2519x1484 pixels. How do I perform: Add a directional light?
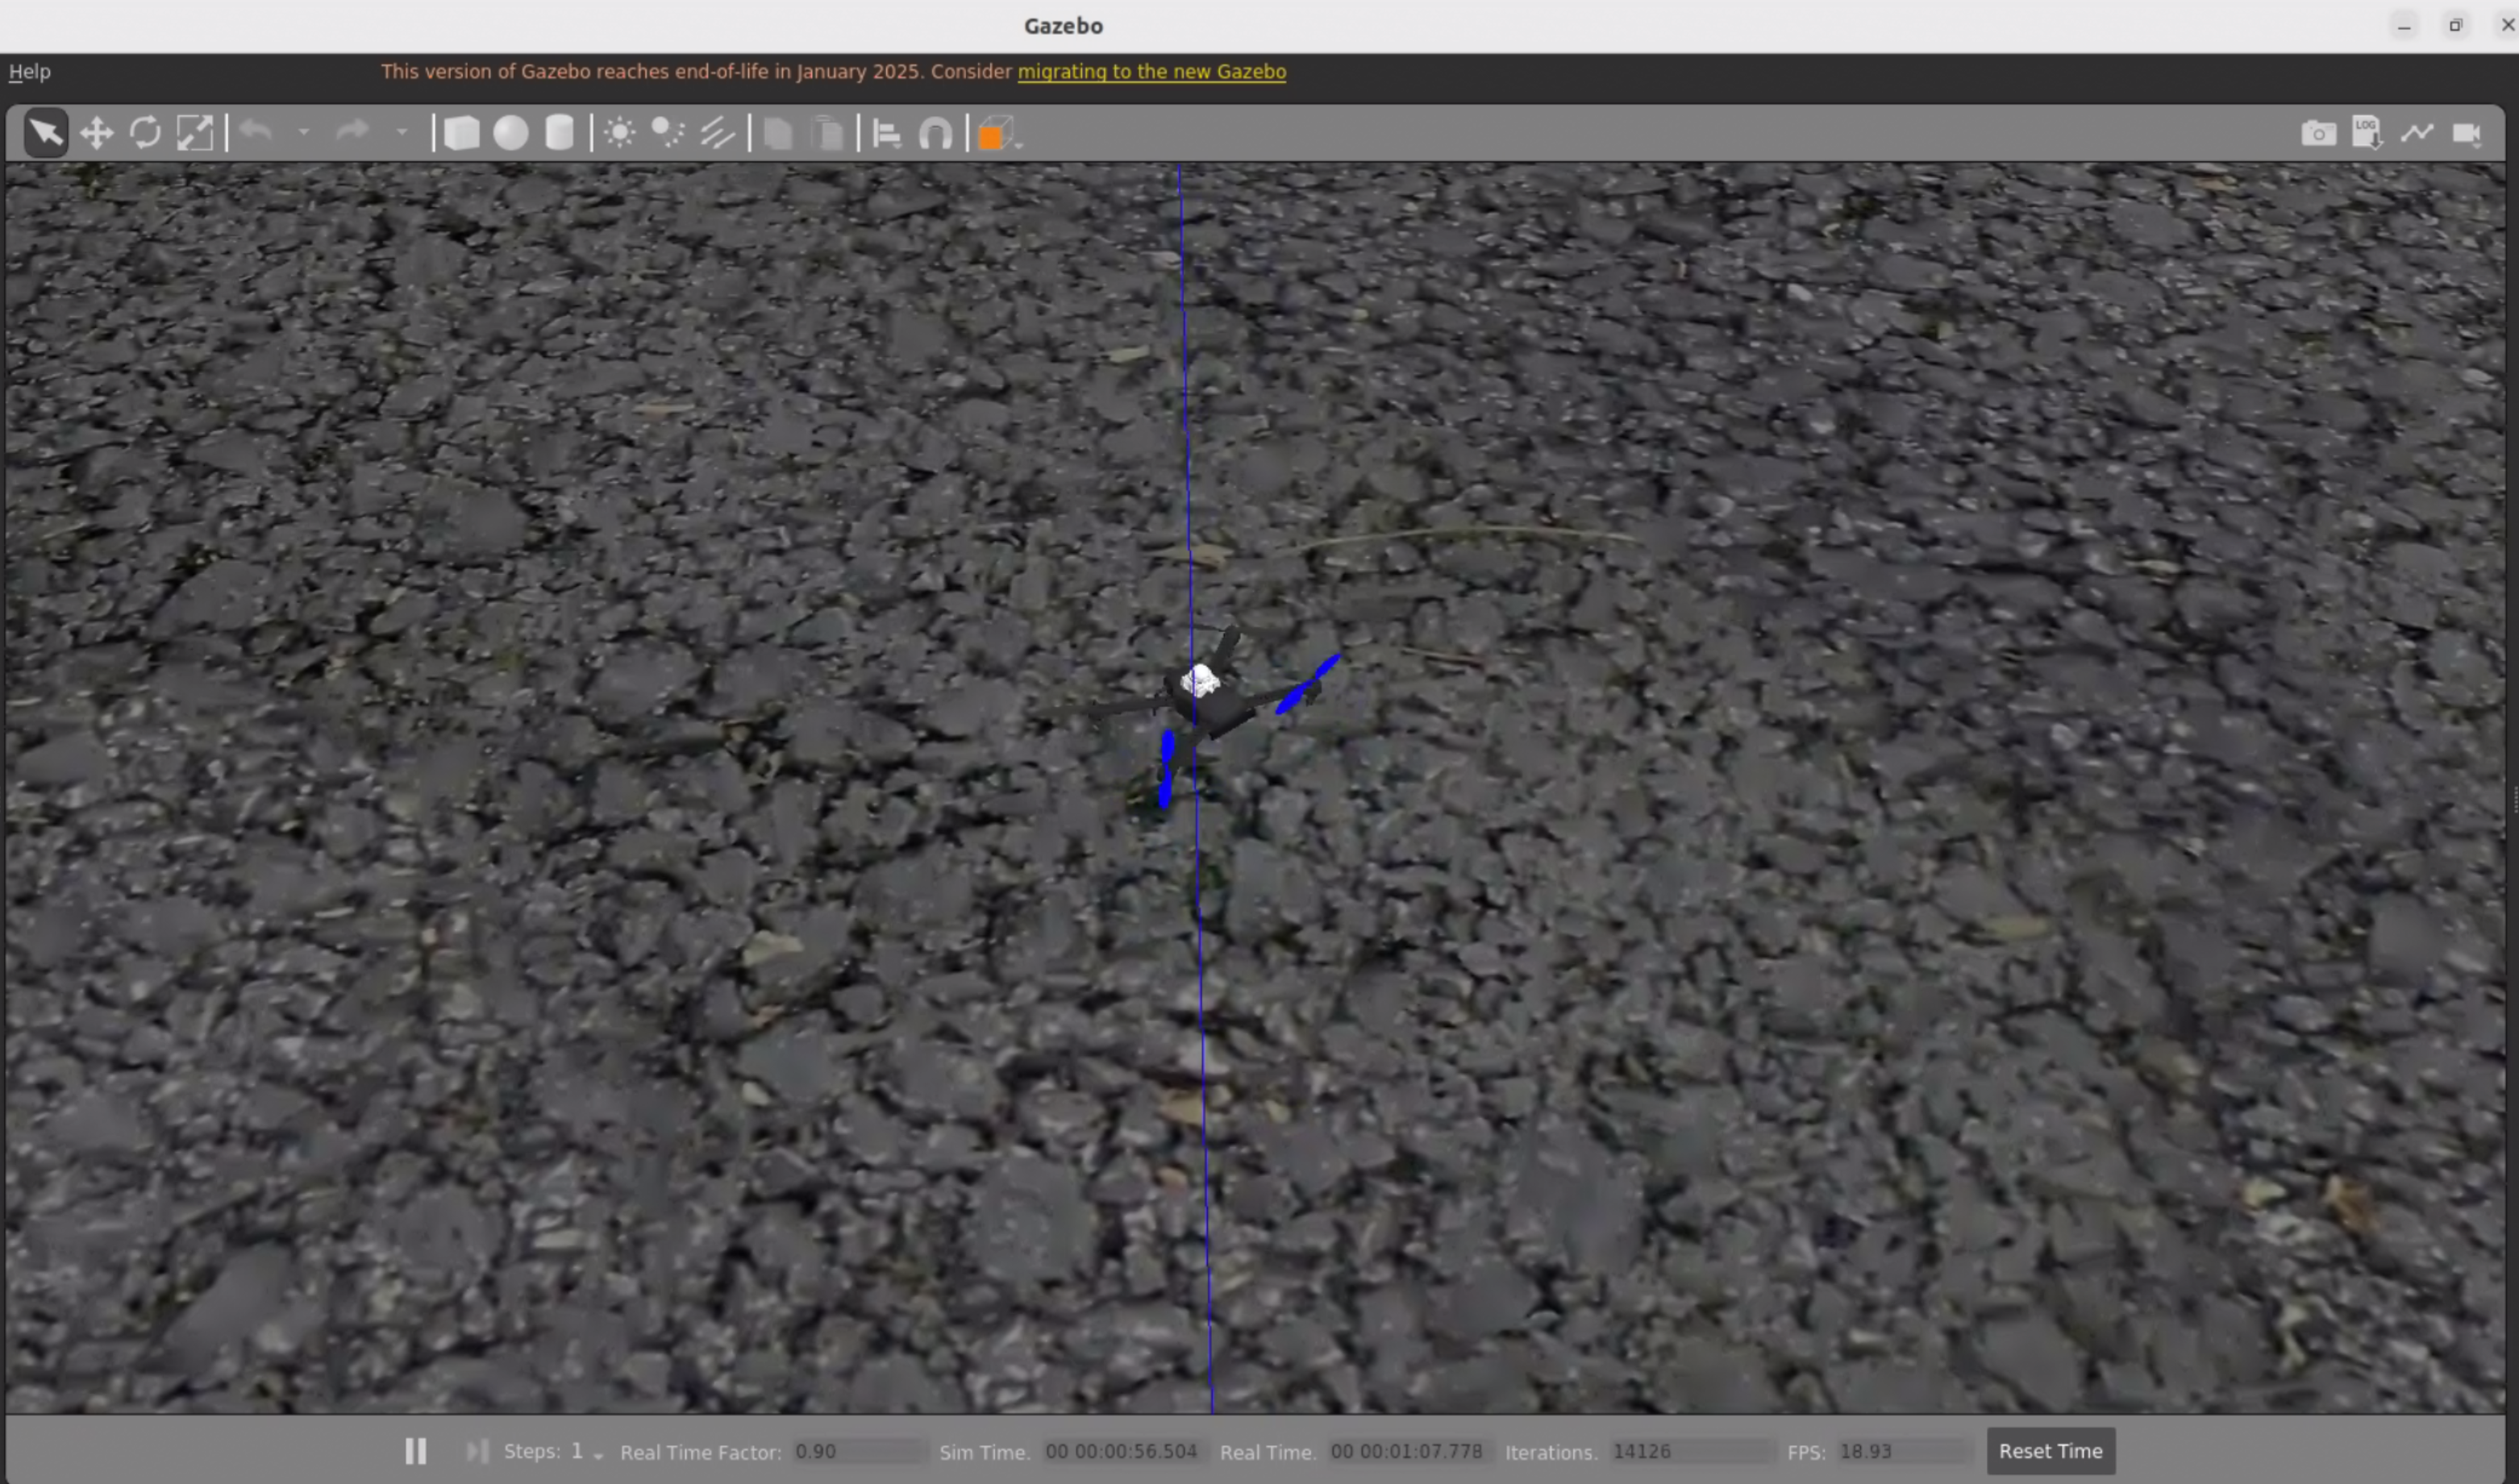coord(717,133)
